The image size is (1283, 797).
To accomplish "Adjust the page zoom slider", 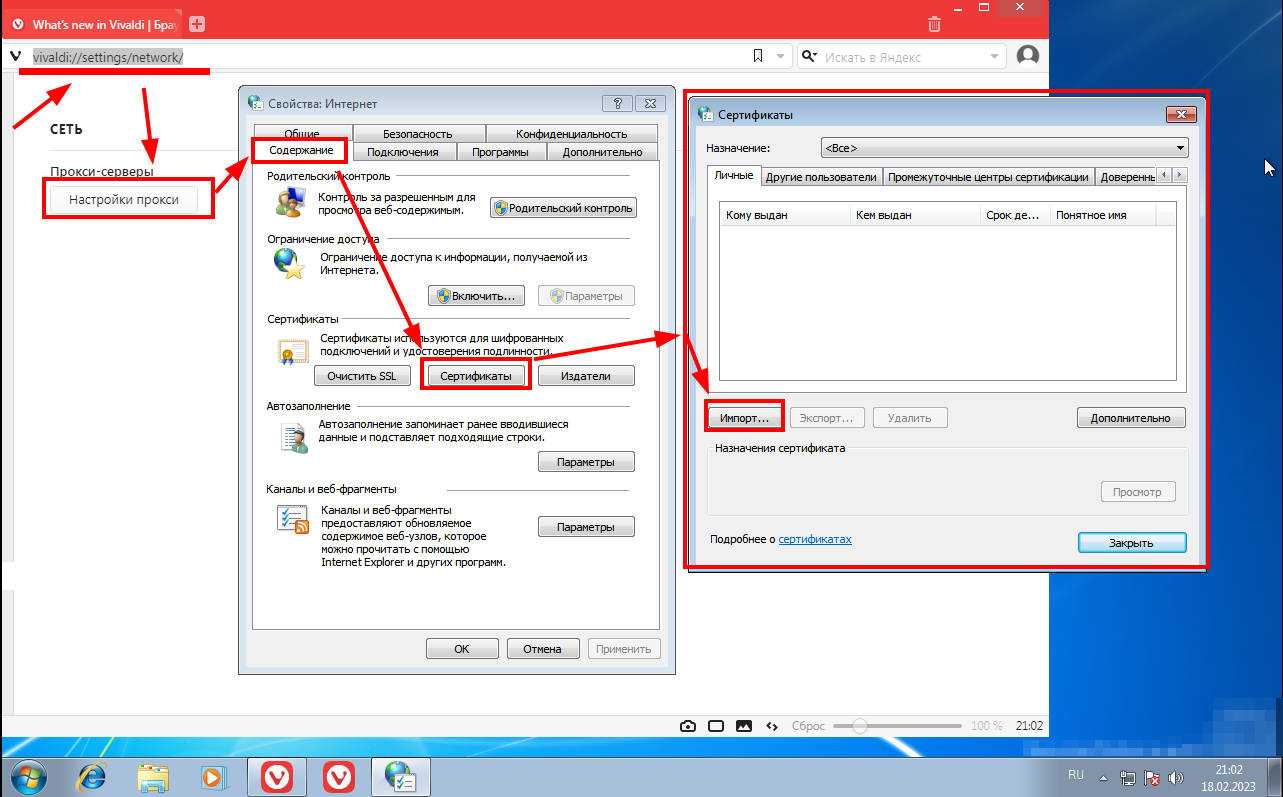I will point(859,726).
